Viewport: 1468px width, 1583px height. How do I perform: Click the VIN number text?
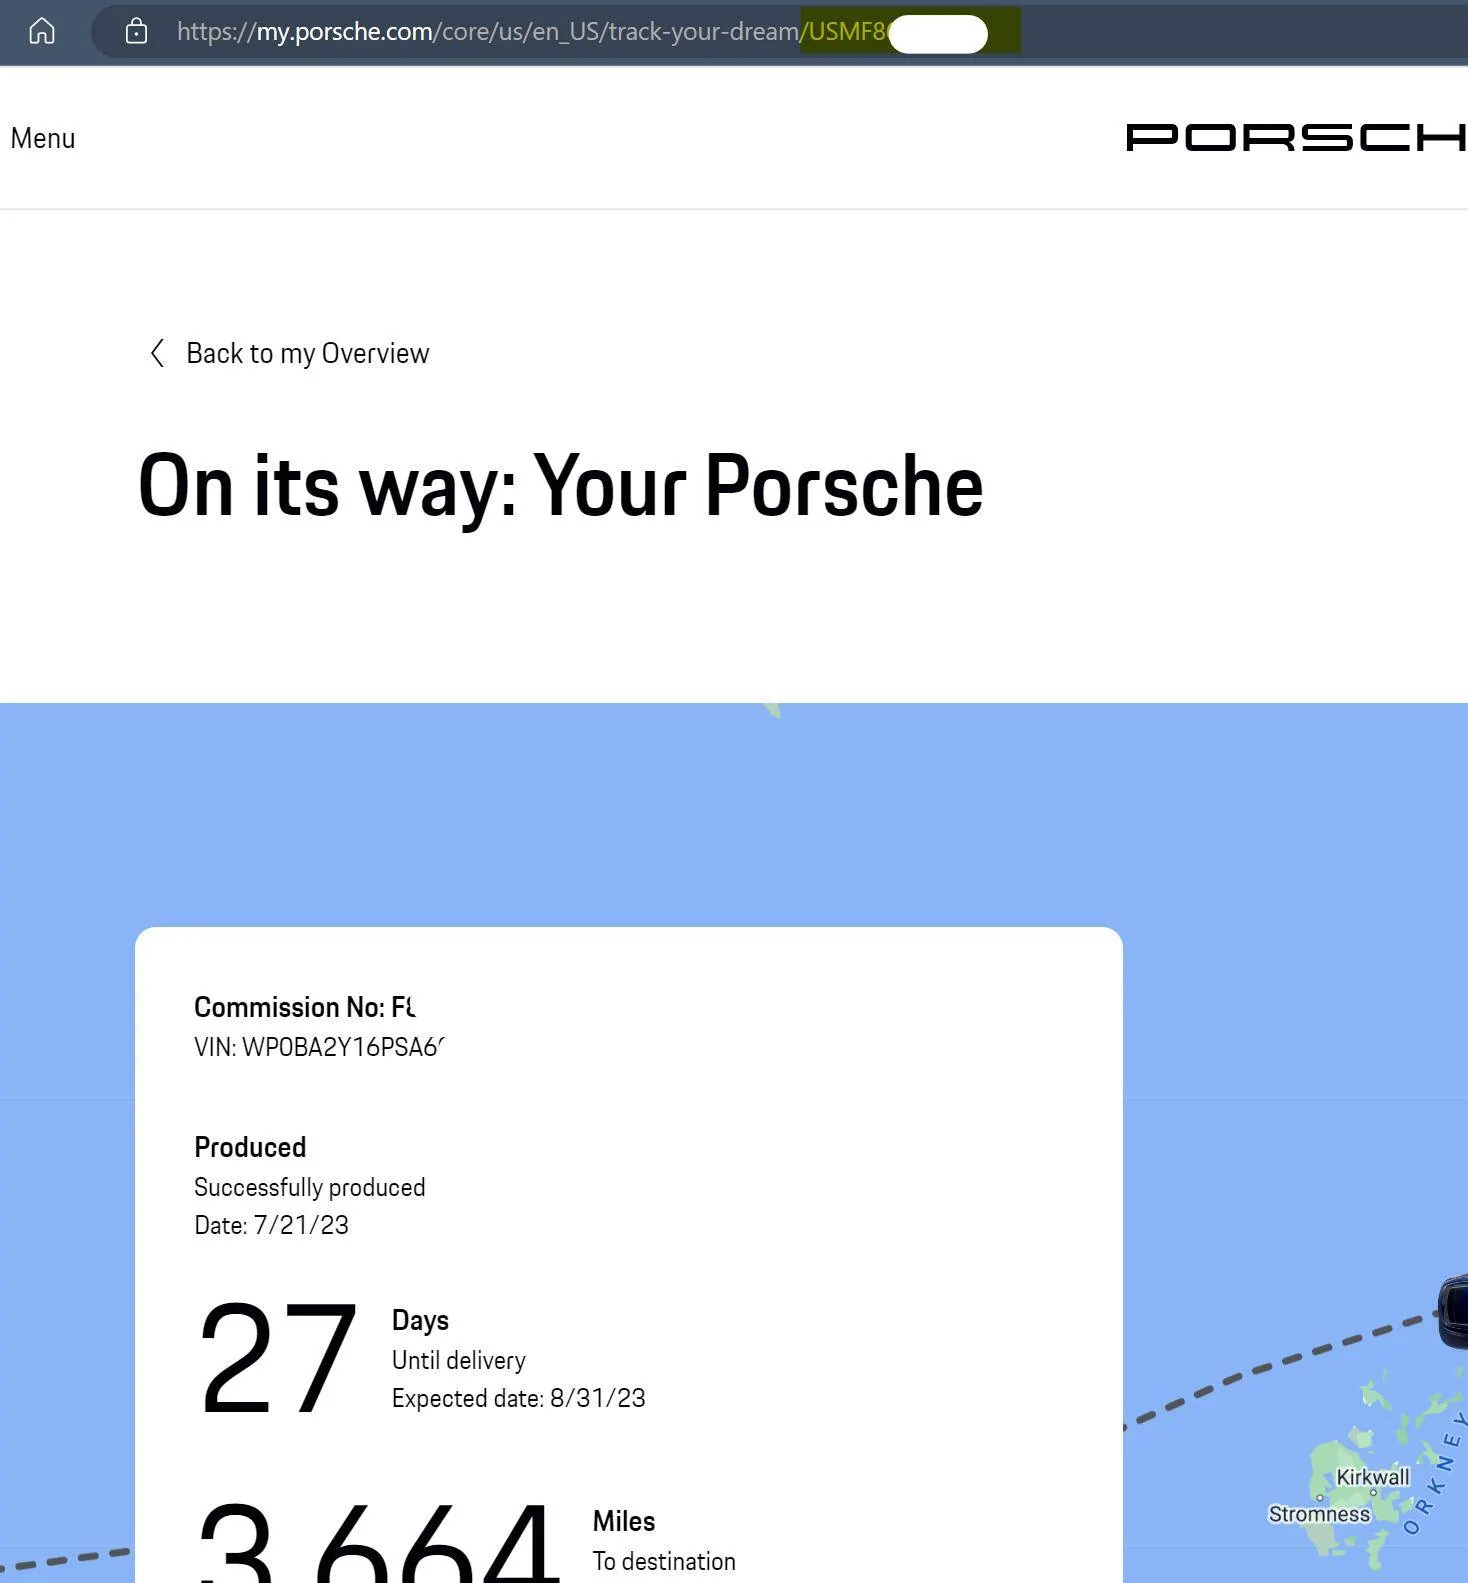[x=320, y=1047]
